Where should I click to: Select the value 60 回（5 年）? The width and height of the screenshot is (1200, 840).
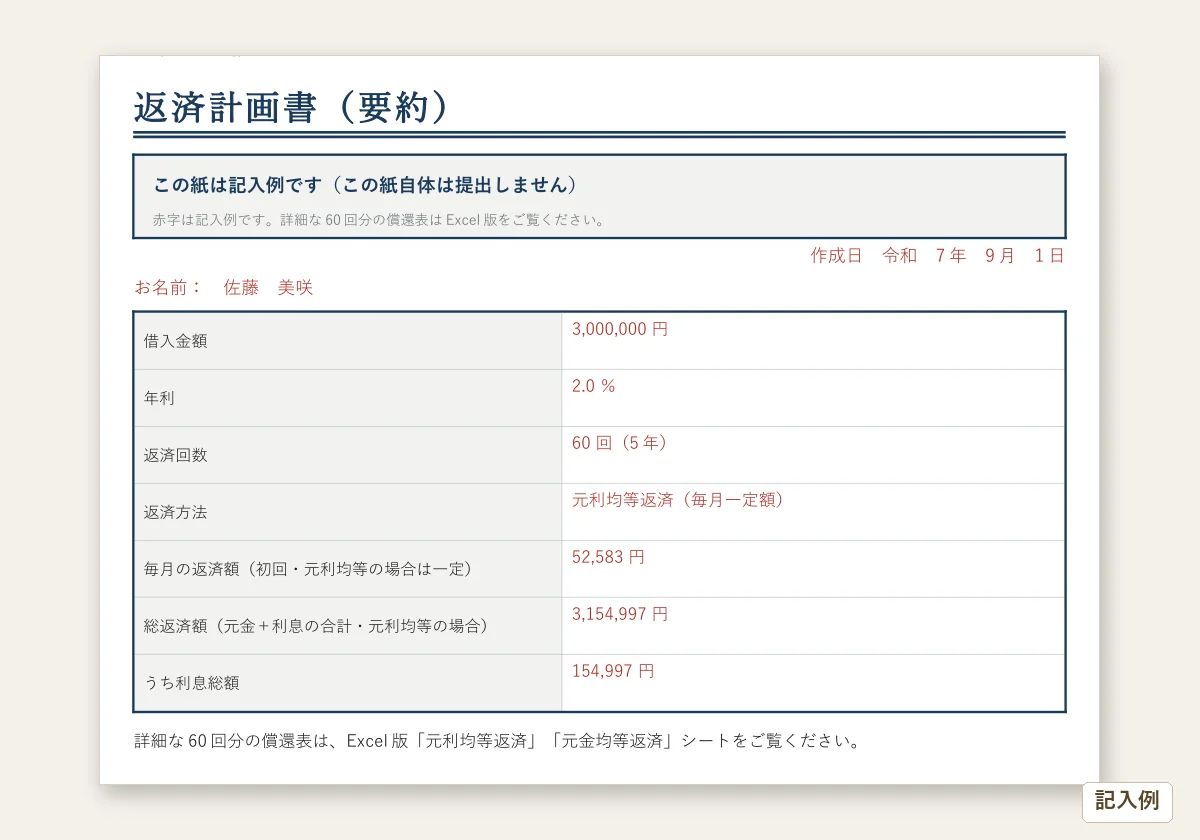pos(620,443)
